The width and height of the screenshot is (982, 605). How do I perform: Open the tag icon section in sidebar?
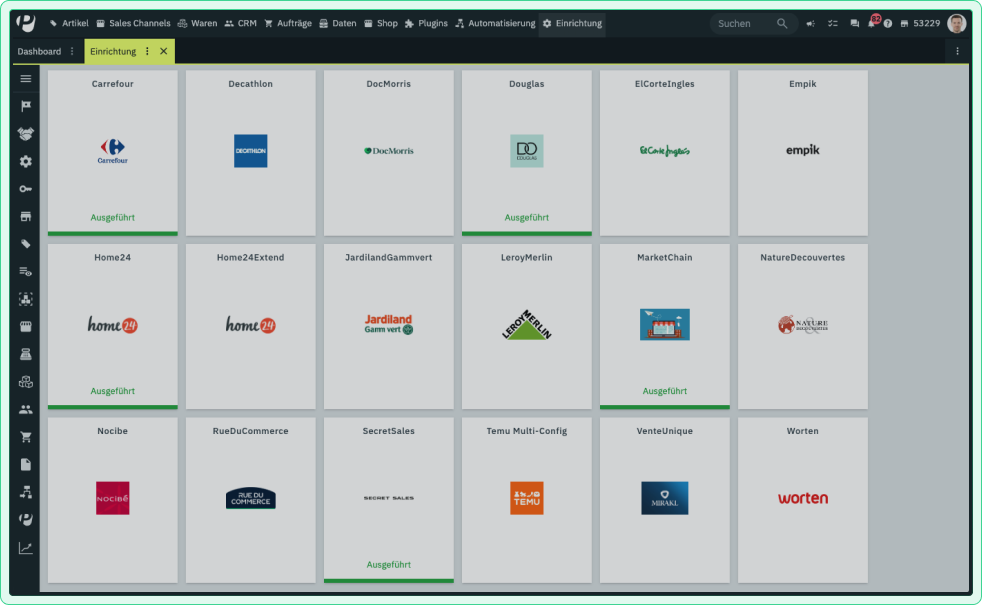[26, 244]
